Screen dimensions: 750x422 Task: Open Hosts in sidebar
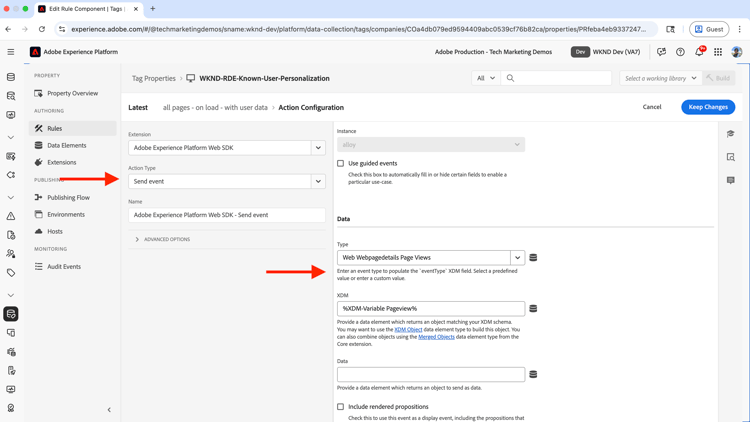(x=73, y=231)
